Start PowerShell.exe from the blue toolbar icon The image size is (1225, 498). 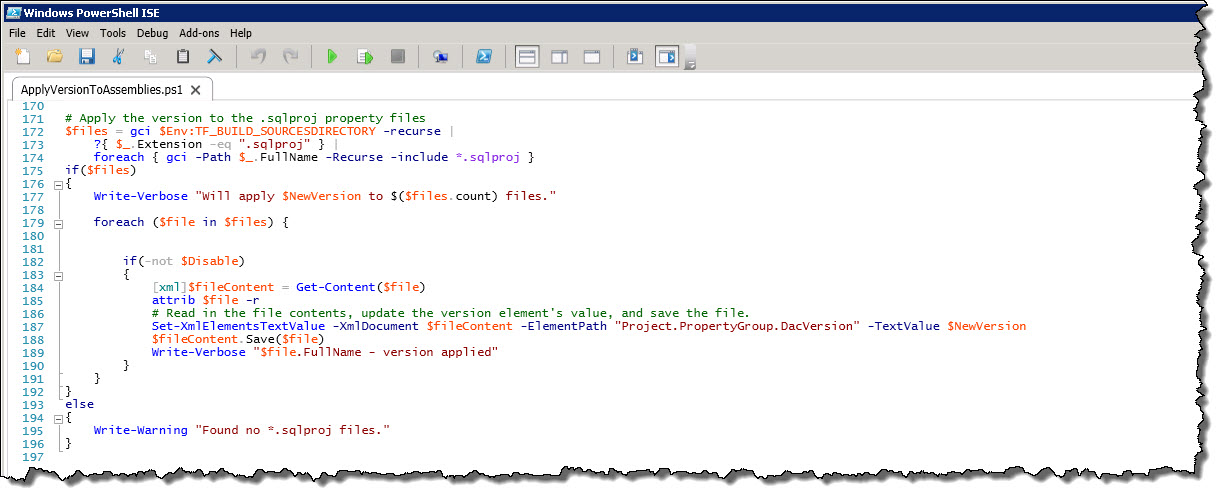[482, 57]
